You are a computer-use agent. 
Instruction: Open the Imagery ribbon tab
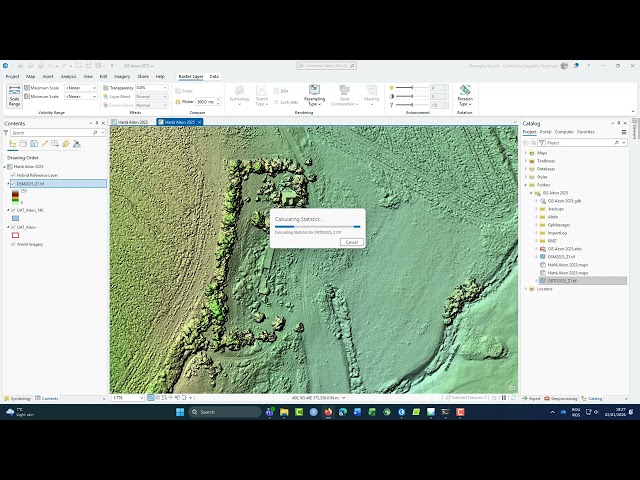(122, 76)
